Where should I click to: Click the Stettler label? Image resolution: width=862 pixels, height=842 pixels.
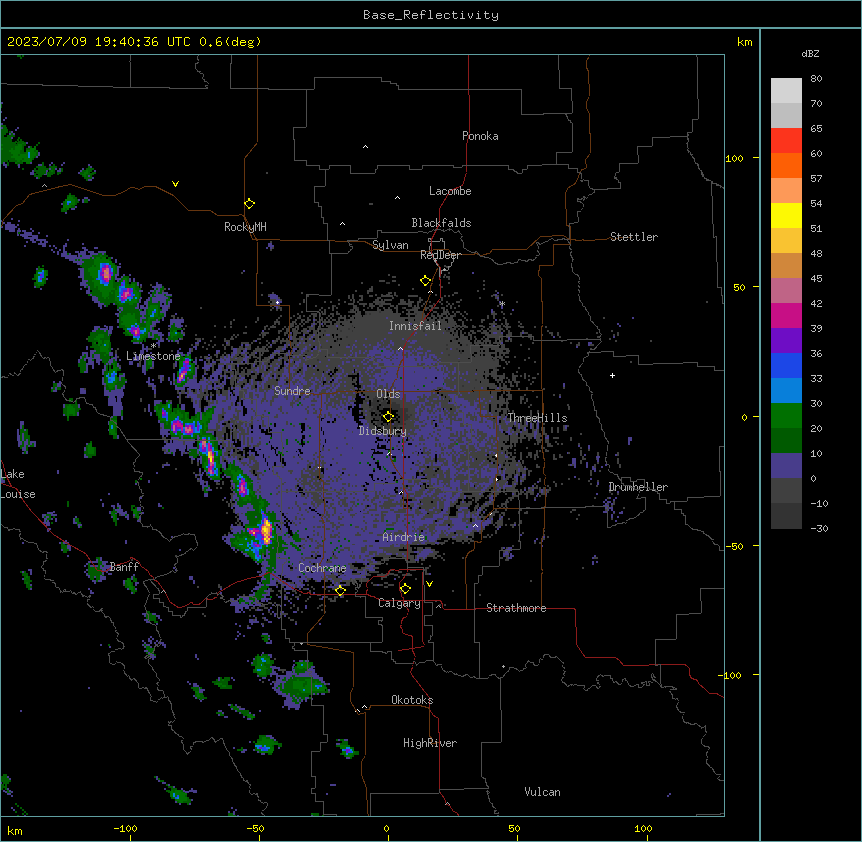tap(634, 237)
